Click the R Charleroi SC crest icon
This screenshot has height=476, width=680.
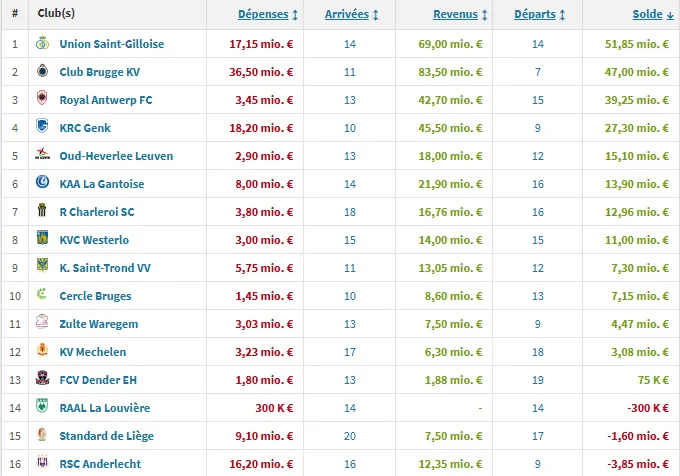[x=42, y=212]
